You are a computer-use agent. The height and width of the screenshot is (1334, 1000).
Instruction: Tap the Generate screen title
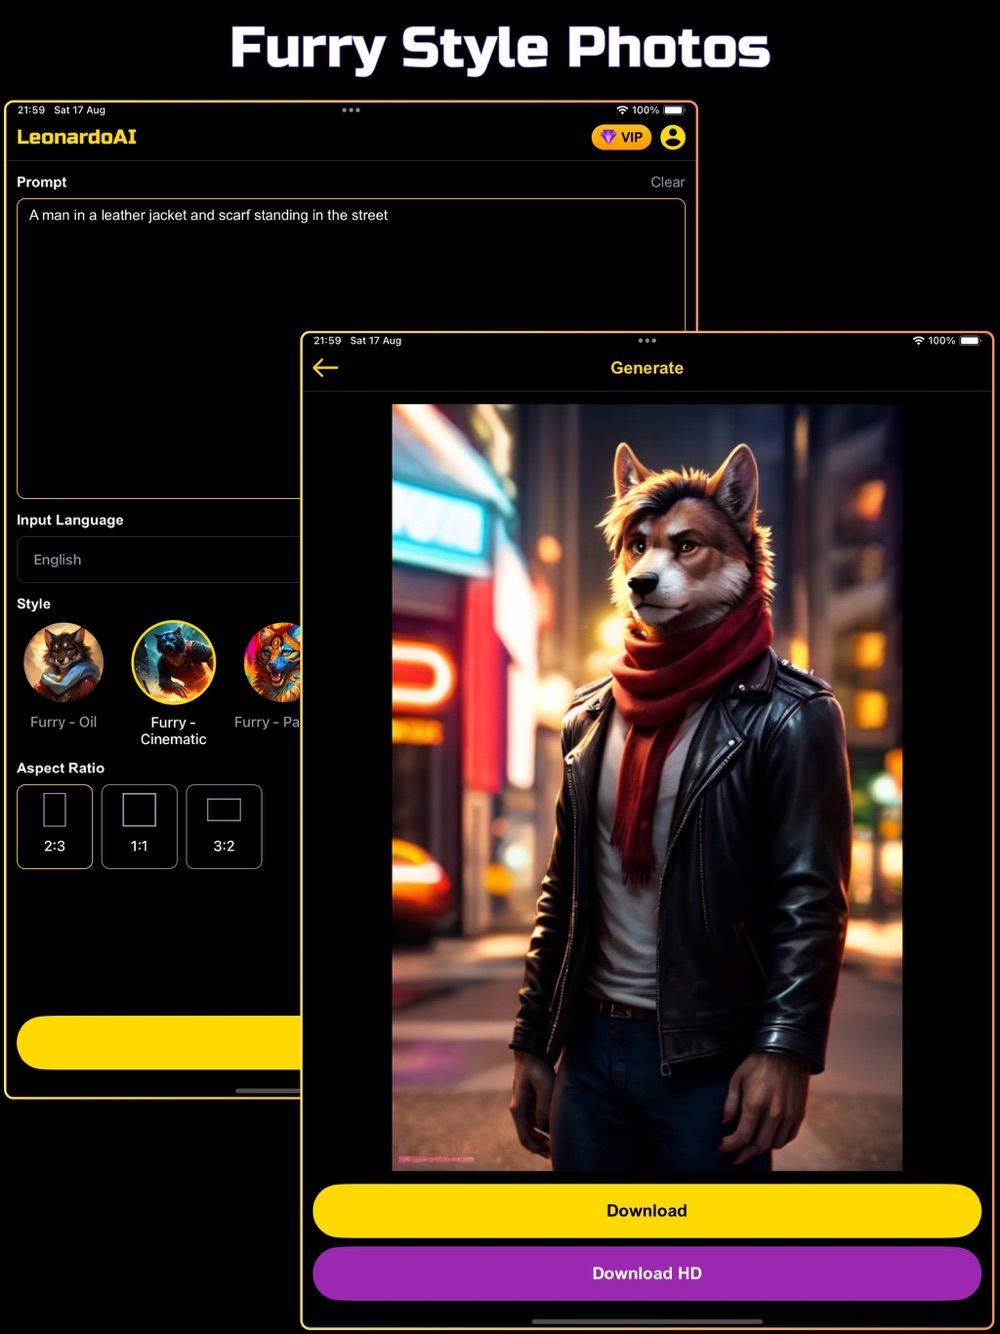click(647, 368)
